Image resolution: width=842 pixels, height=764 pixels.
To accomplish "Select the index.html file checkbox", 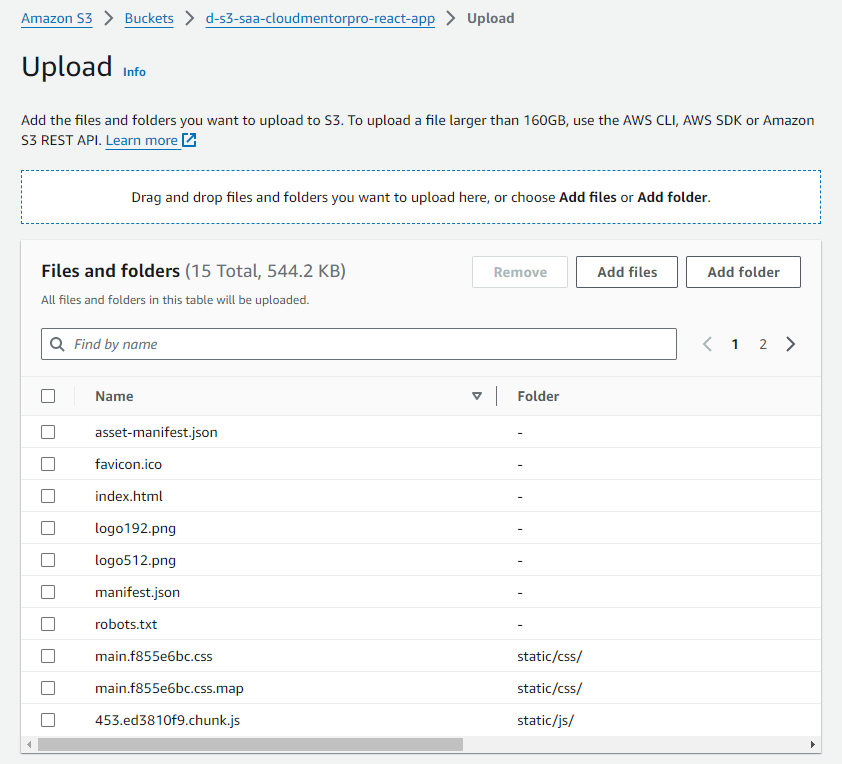I will 48,496.
